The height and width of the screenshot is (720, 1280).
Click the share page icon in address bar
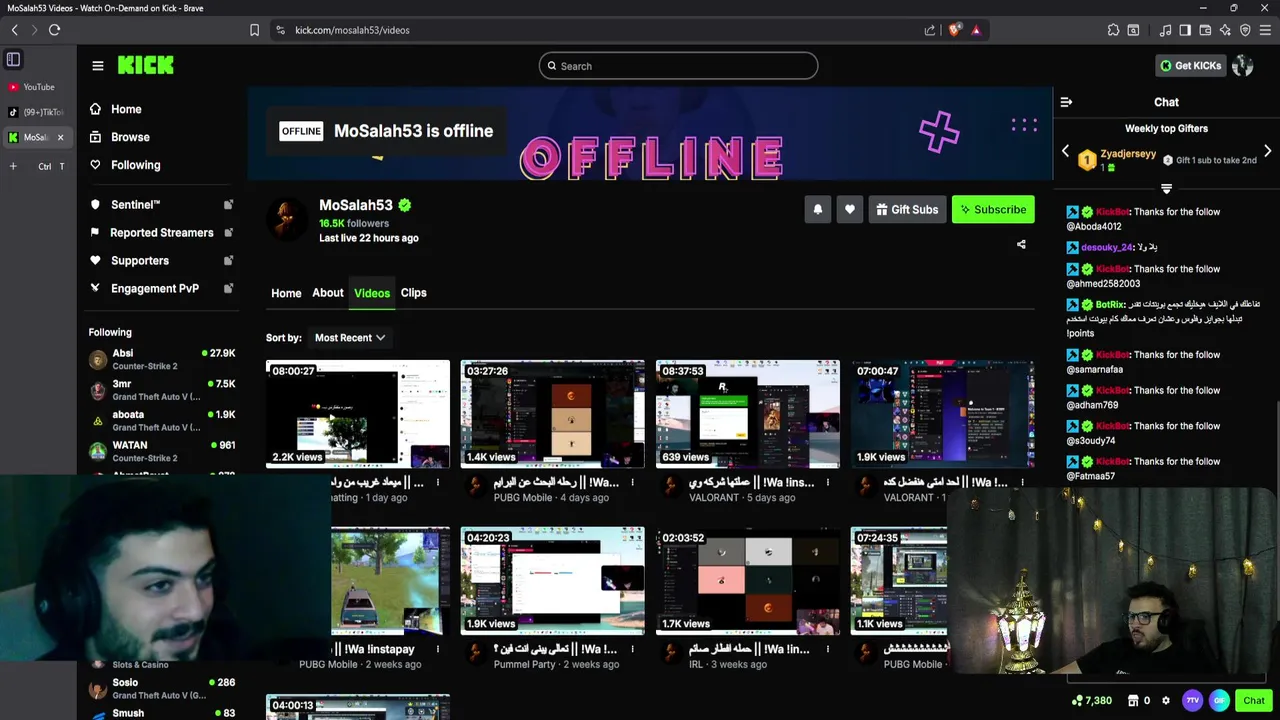click(930, 30)
